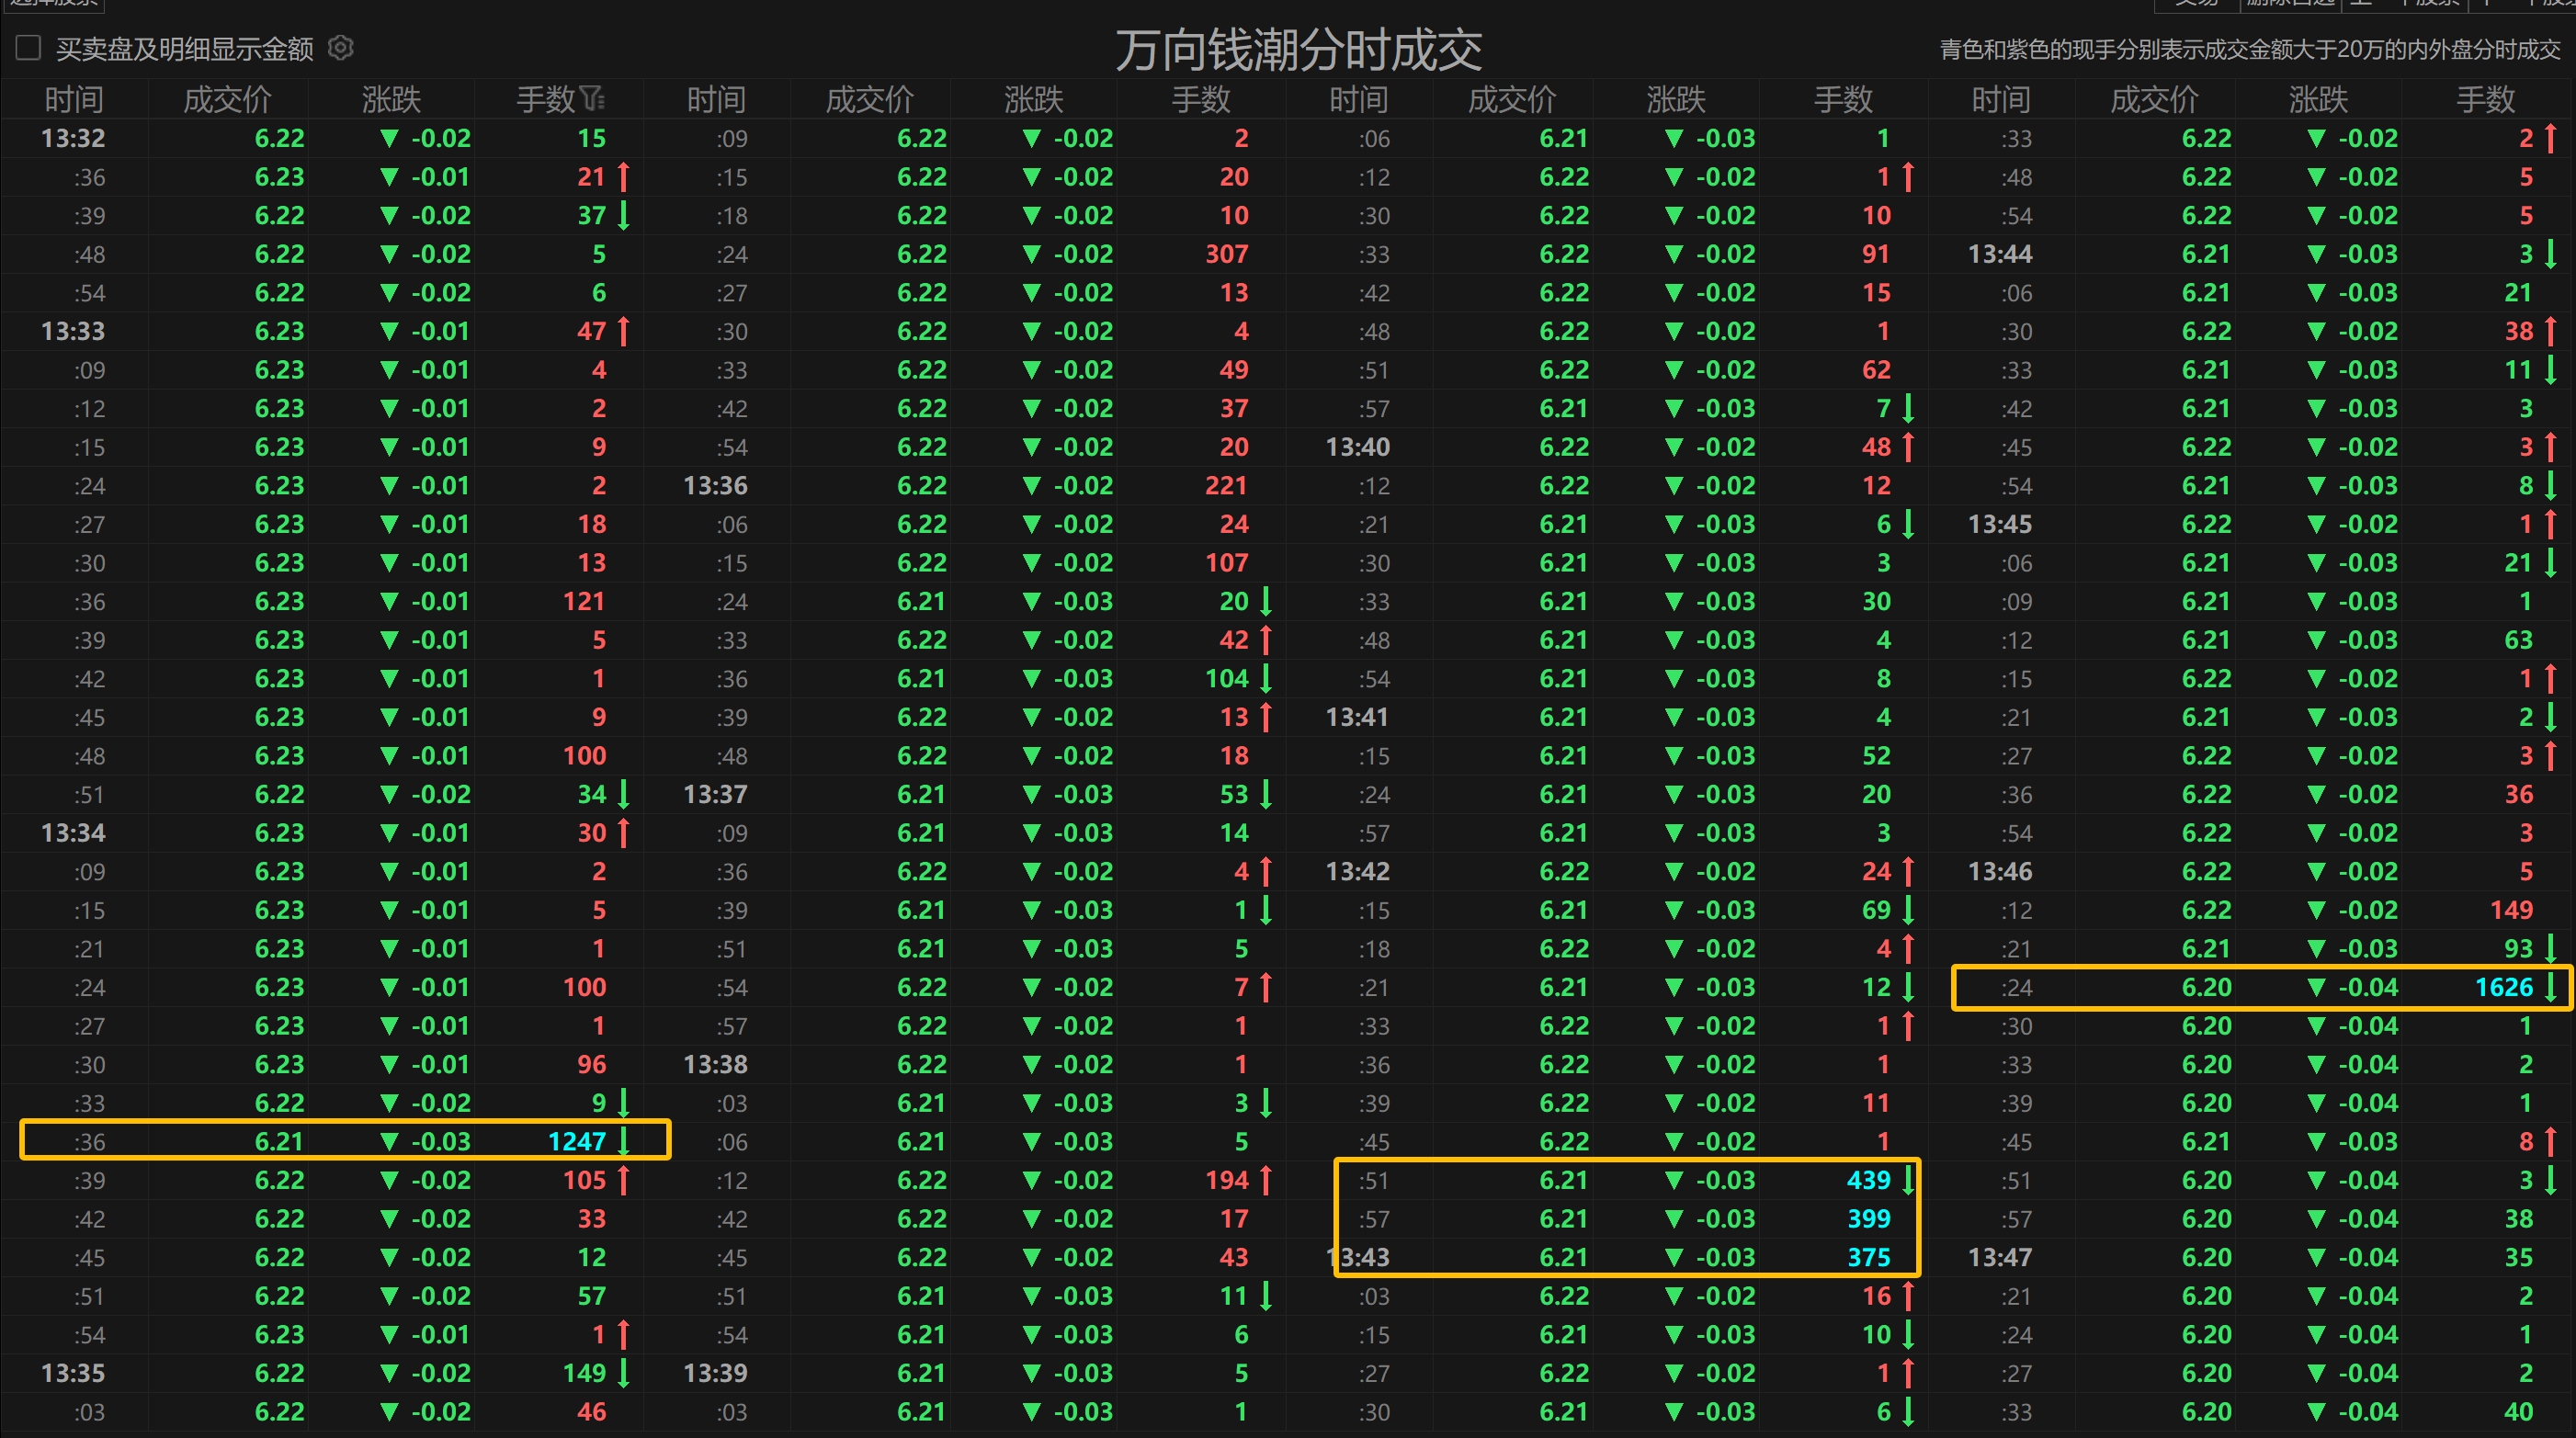Open settings gear next to 显示金额 label
Image resolution: width=2576 pixels, height=1438 pixels.
(341, 48)
